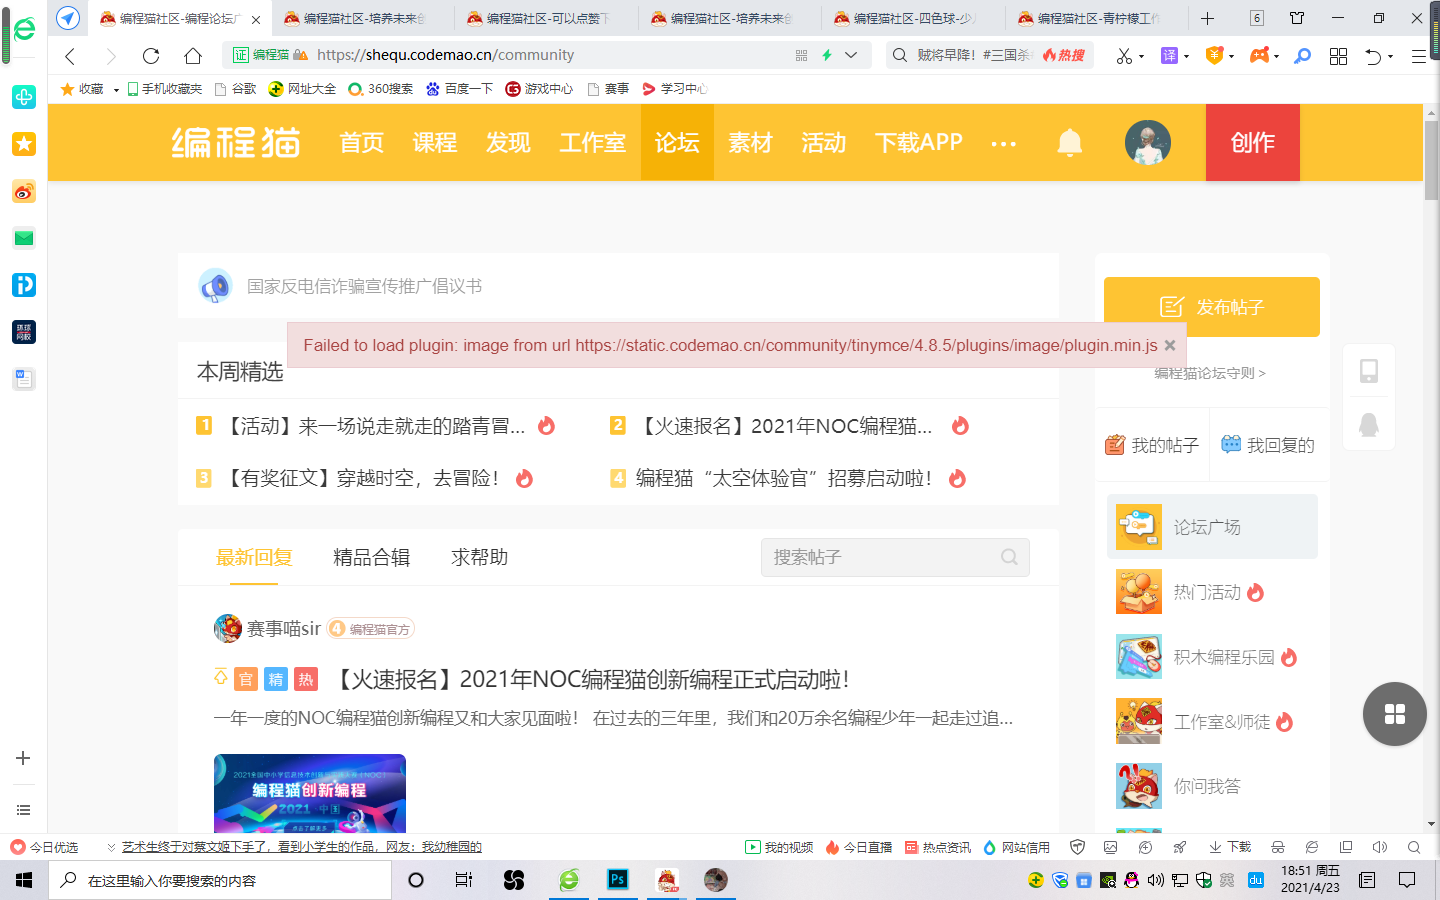
Task: Open the scissors tool dropdown arrow
Action: [1141, 57]
